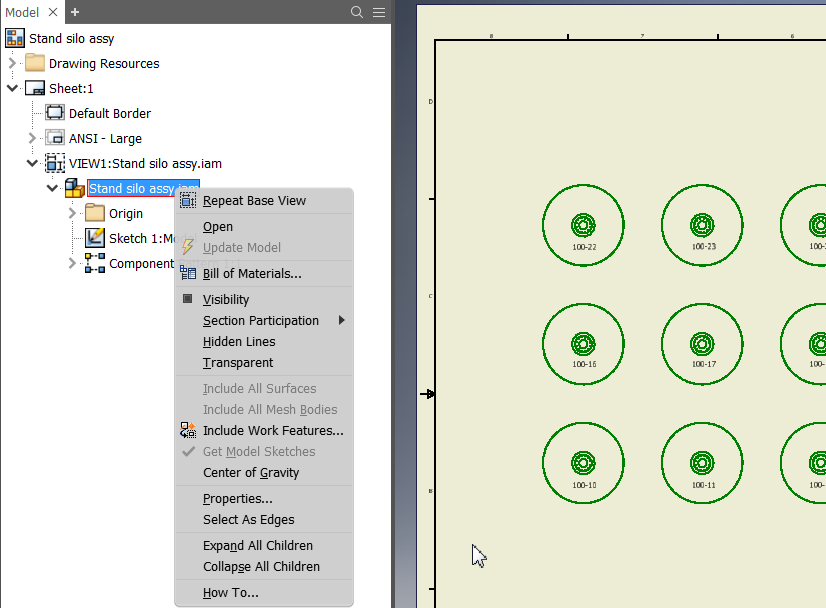Toggle Visibility in the context menu
This screenshot has height=608, width=826.
(x=225, y=299)
